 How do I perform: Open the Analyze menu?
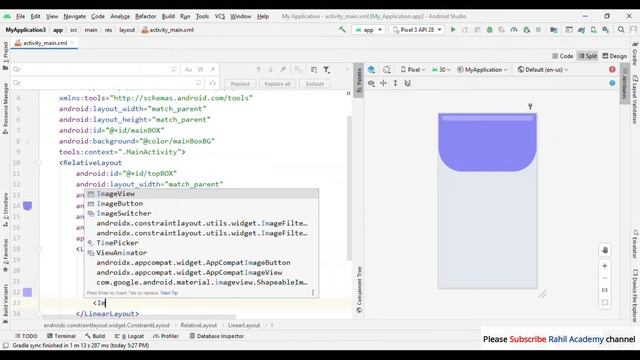tap(120, 16)
